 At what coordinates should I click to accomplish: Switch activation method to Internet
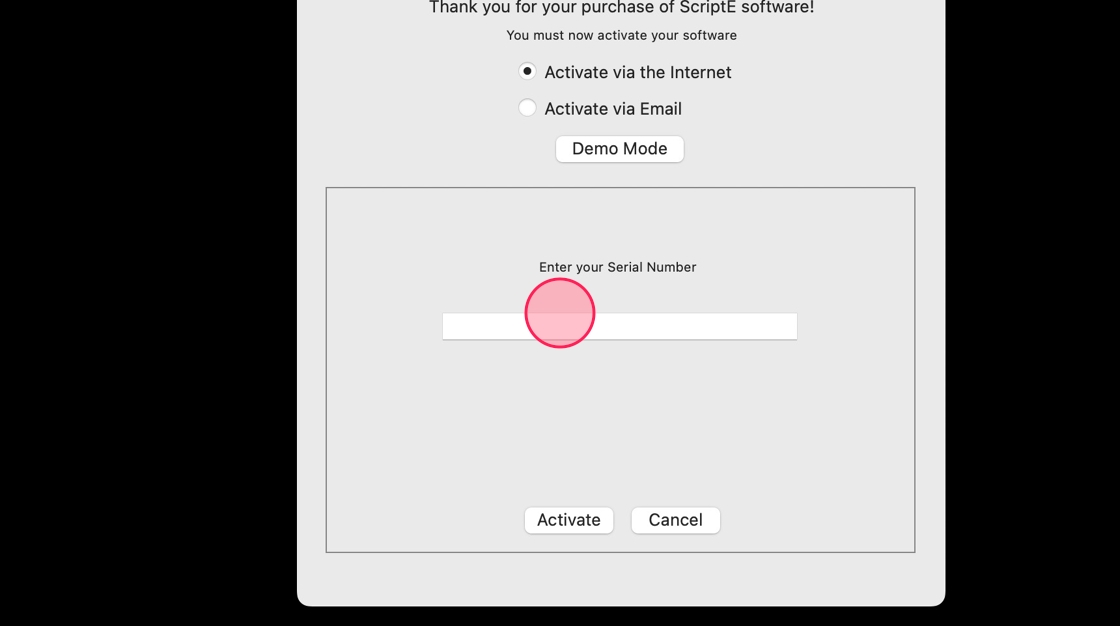click(527, 71)
